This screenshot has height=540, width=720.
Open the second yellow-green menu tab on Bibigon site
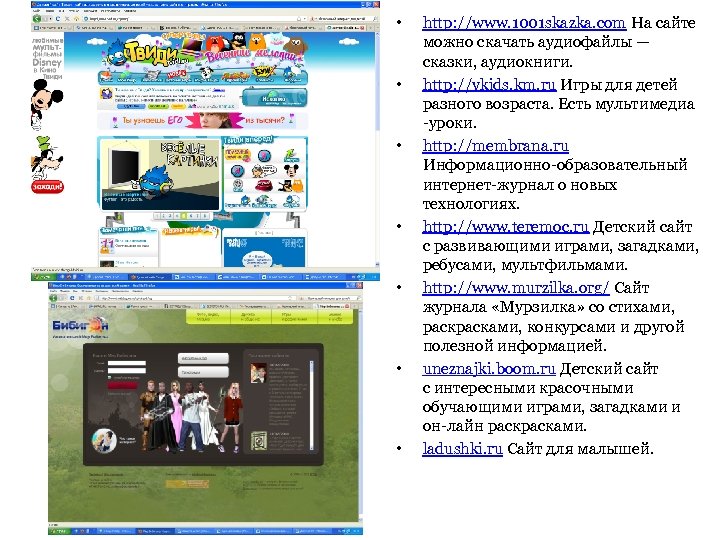tap(250, 317)
